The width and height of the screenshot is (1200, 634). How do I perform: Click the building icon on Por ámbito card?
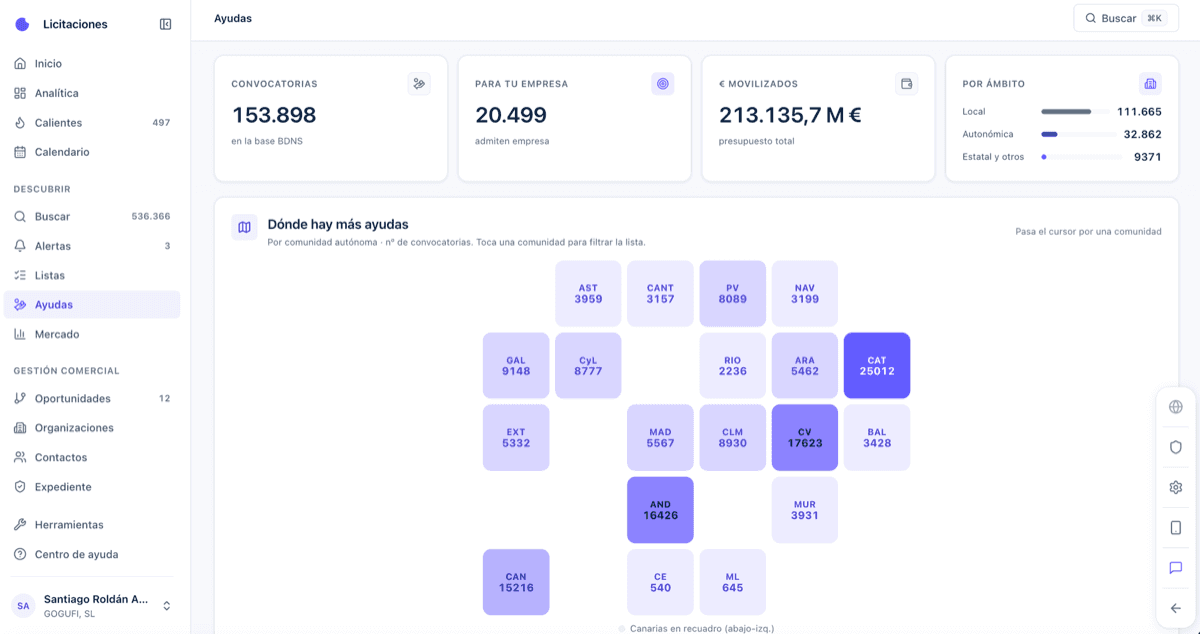(1150, 84)
